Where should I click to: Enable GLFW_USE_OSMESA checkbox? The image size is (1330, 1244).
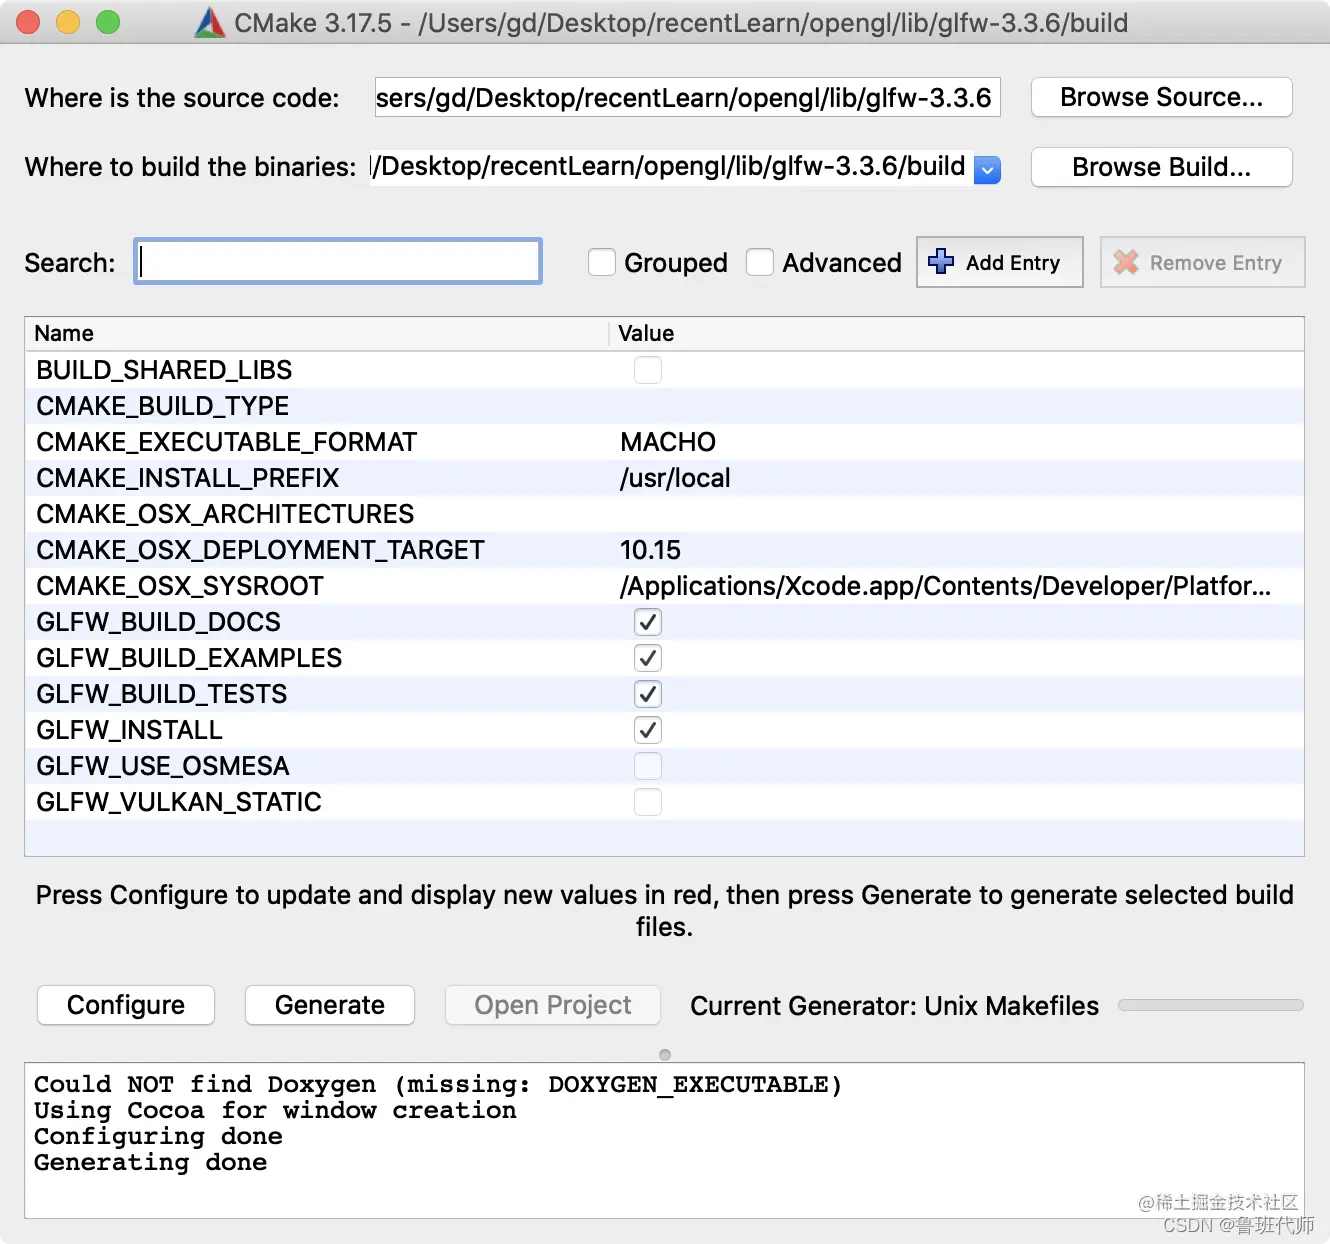648,766
